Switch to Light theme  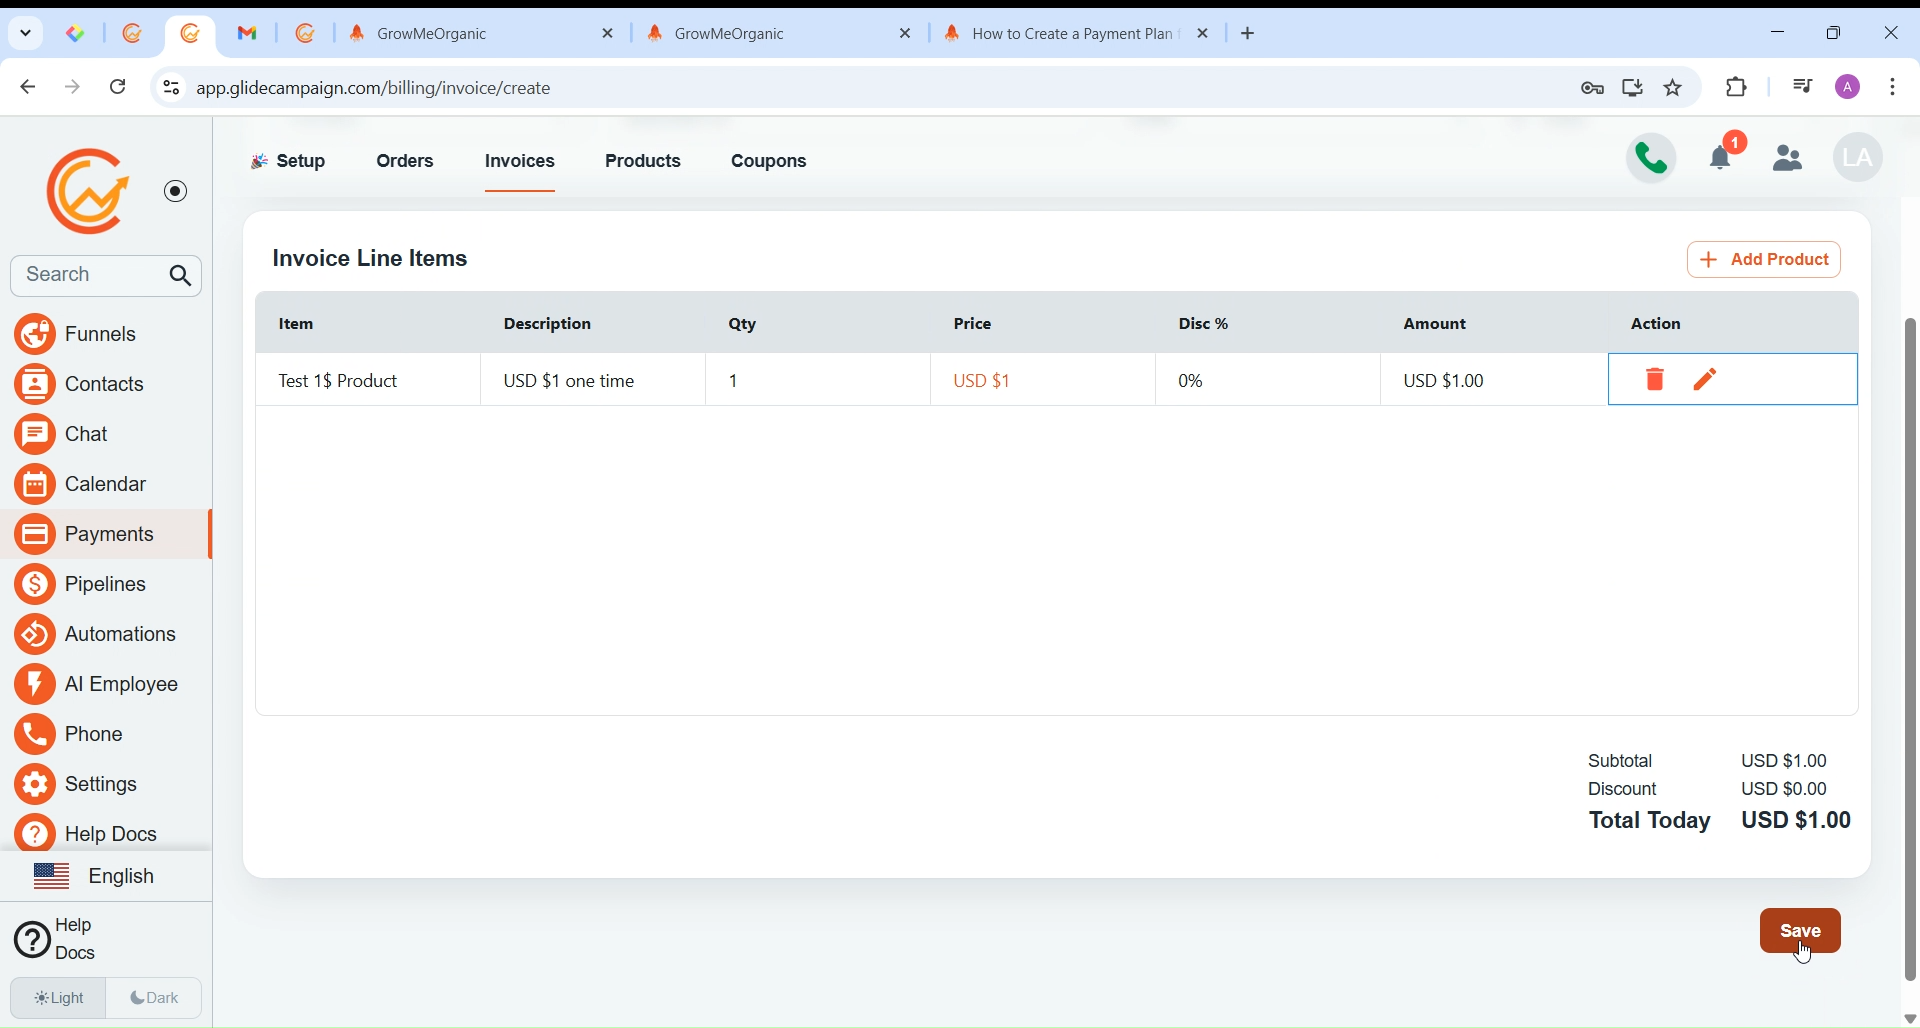(58, 998)
